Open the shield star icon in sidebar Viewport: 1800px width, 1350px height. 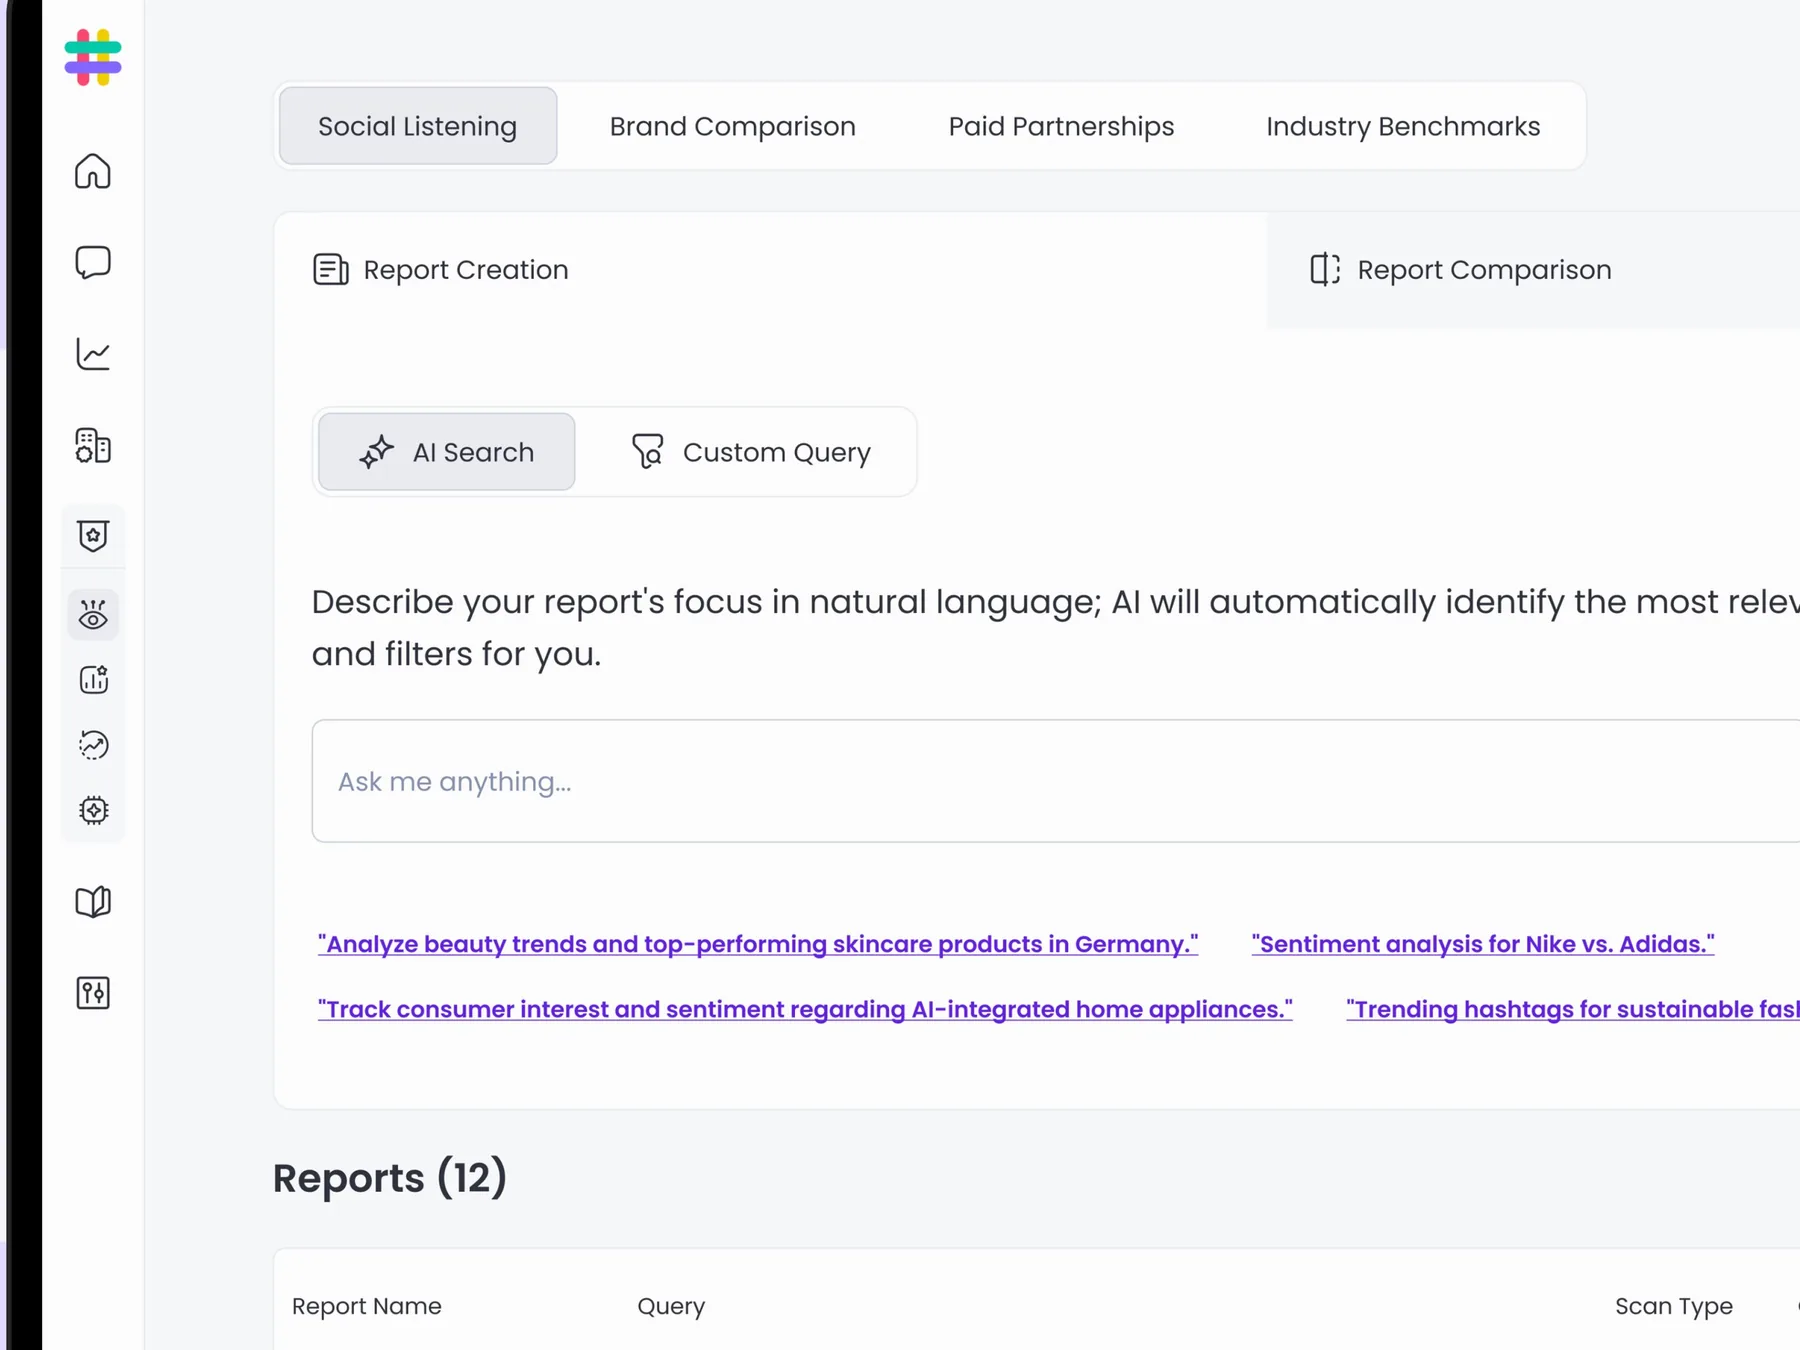[x=93, y=536]
